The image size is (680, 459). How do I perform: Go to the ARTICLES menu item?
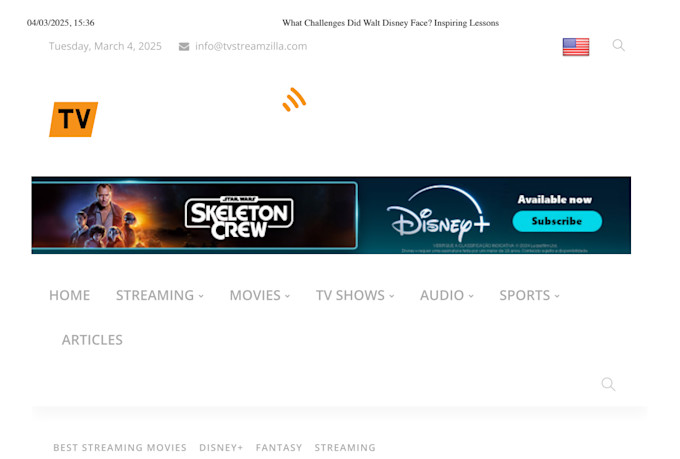point(92,340)
